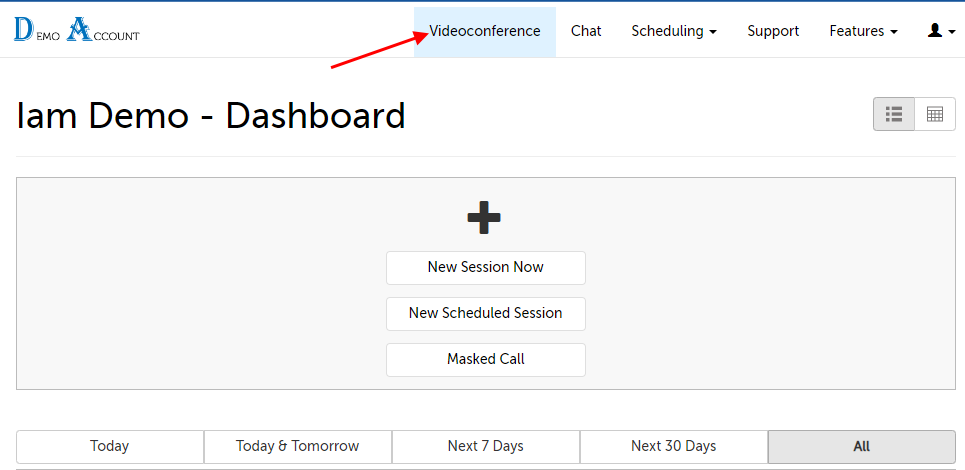
Task: Click the Iam Demo - Dashboard heading
Action: coord(211,116)
